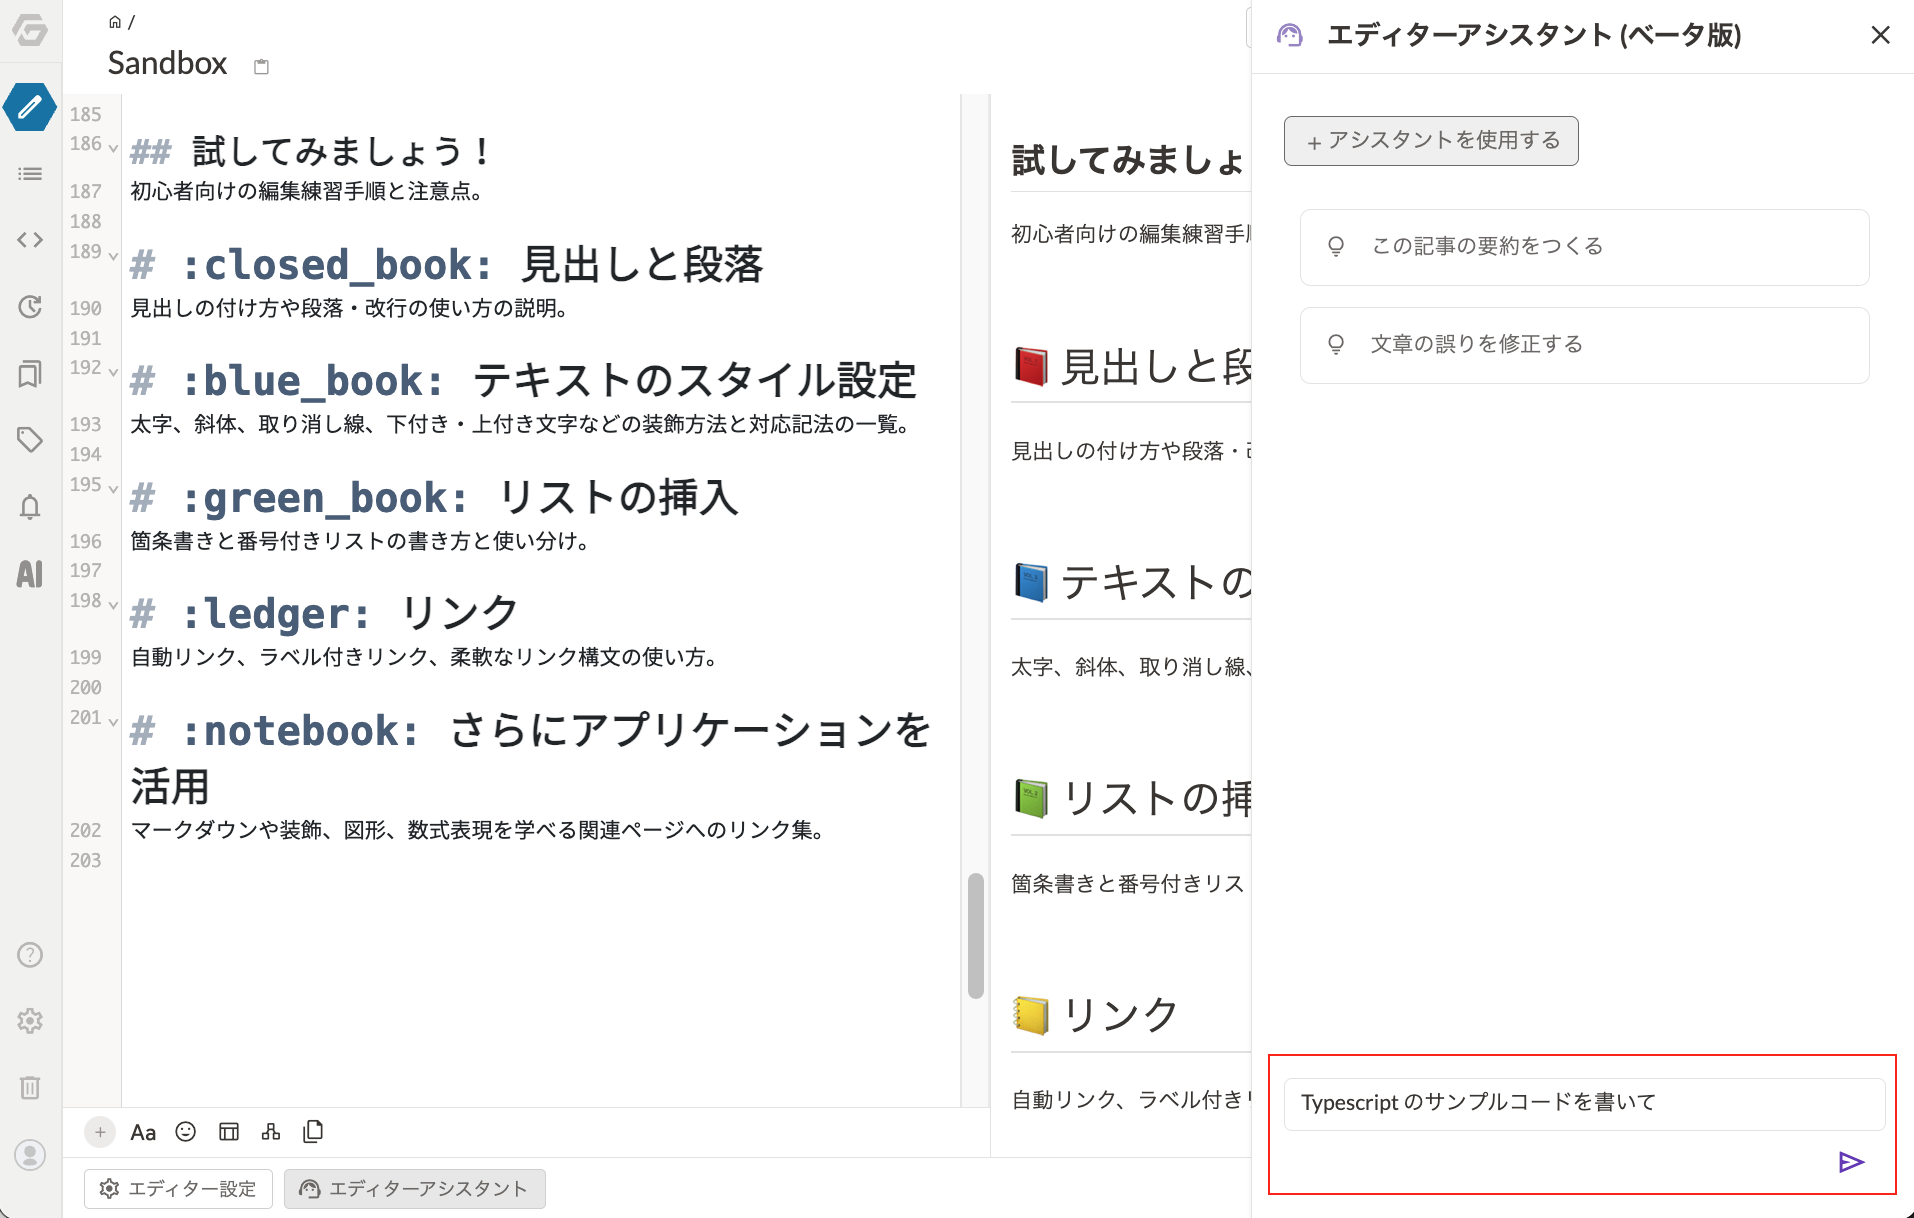Screen dimensions: 1914x1218
Task: Toggle the エディターアシスタント panel button
Action: [x=414, y=1189]
